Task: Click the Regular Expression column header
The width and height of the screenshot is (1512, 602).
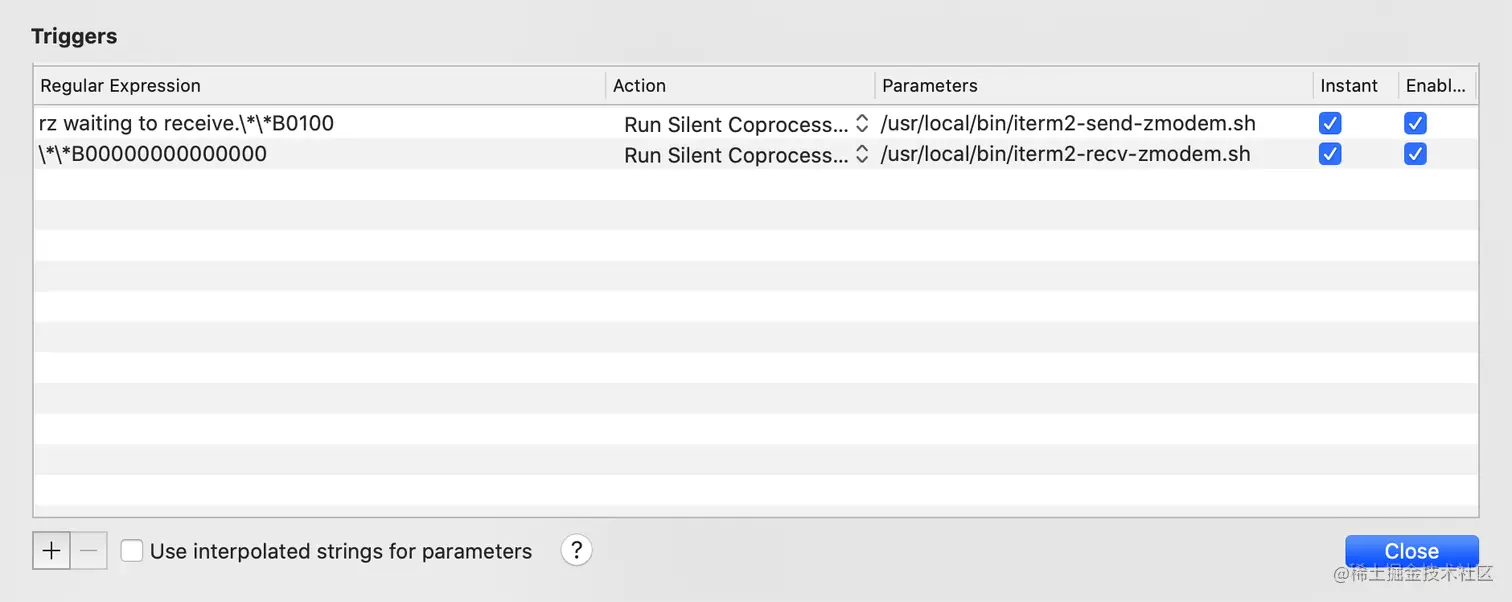Action: pos(120,85)
